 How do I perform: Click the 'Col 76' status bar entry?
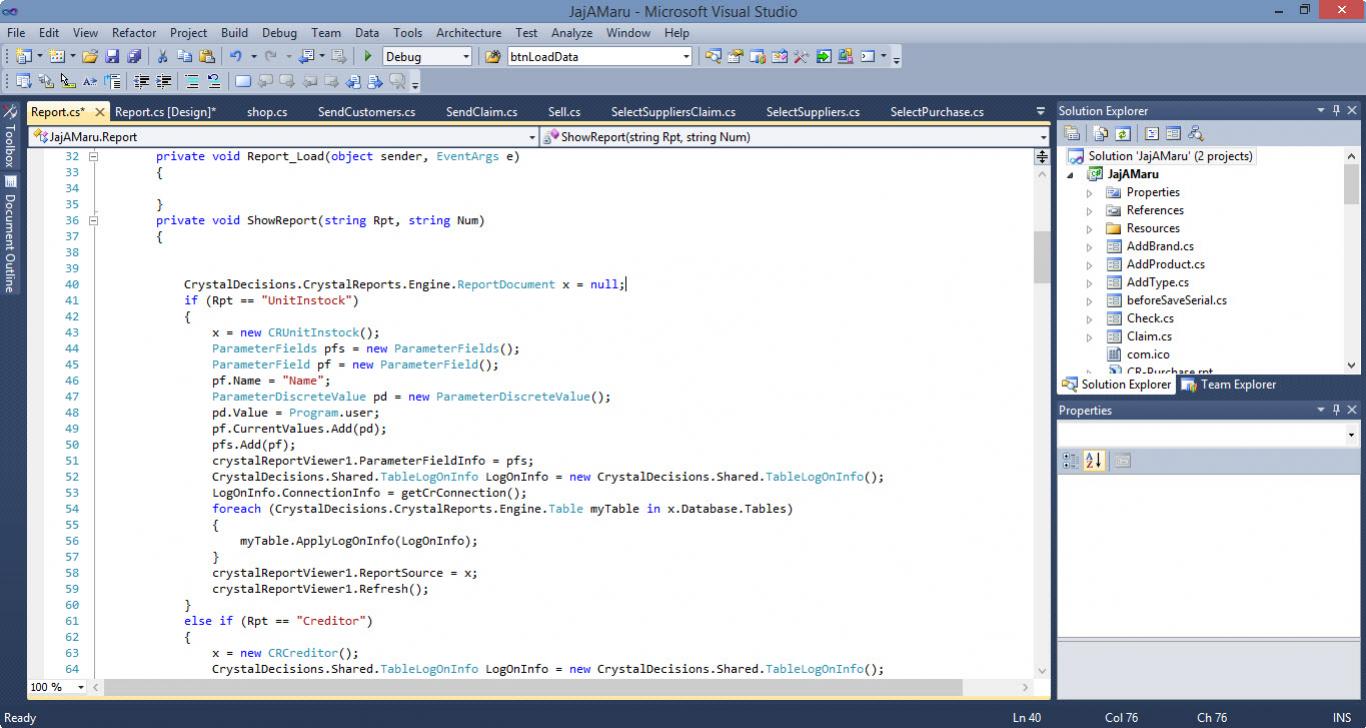click(1122, 717)
